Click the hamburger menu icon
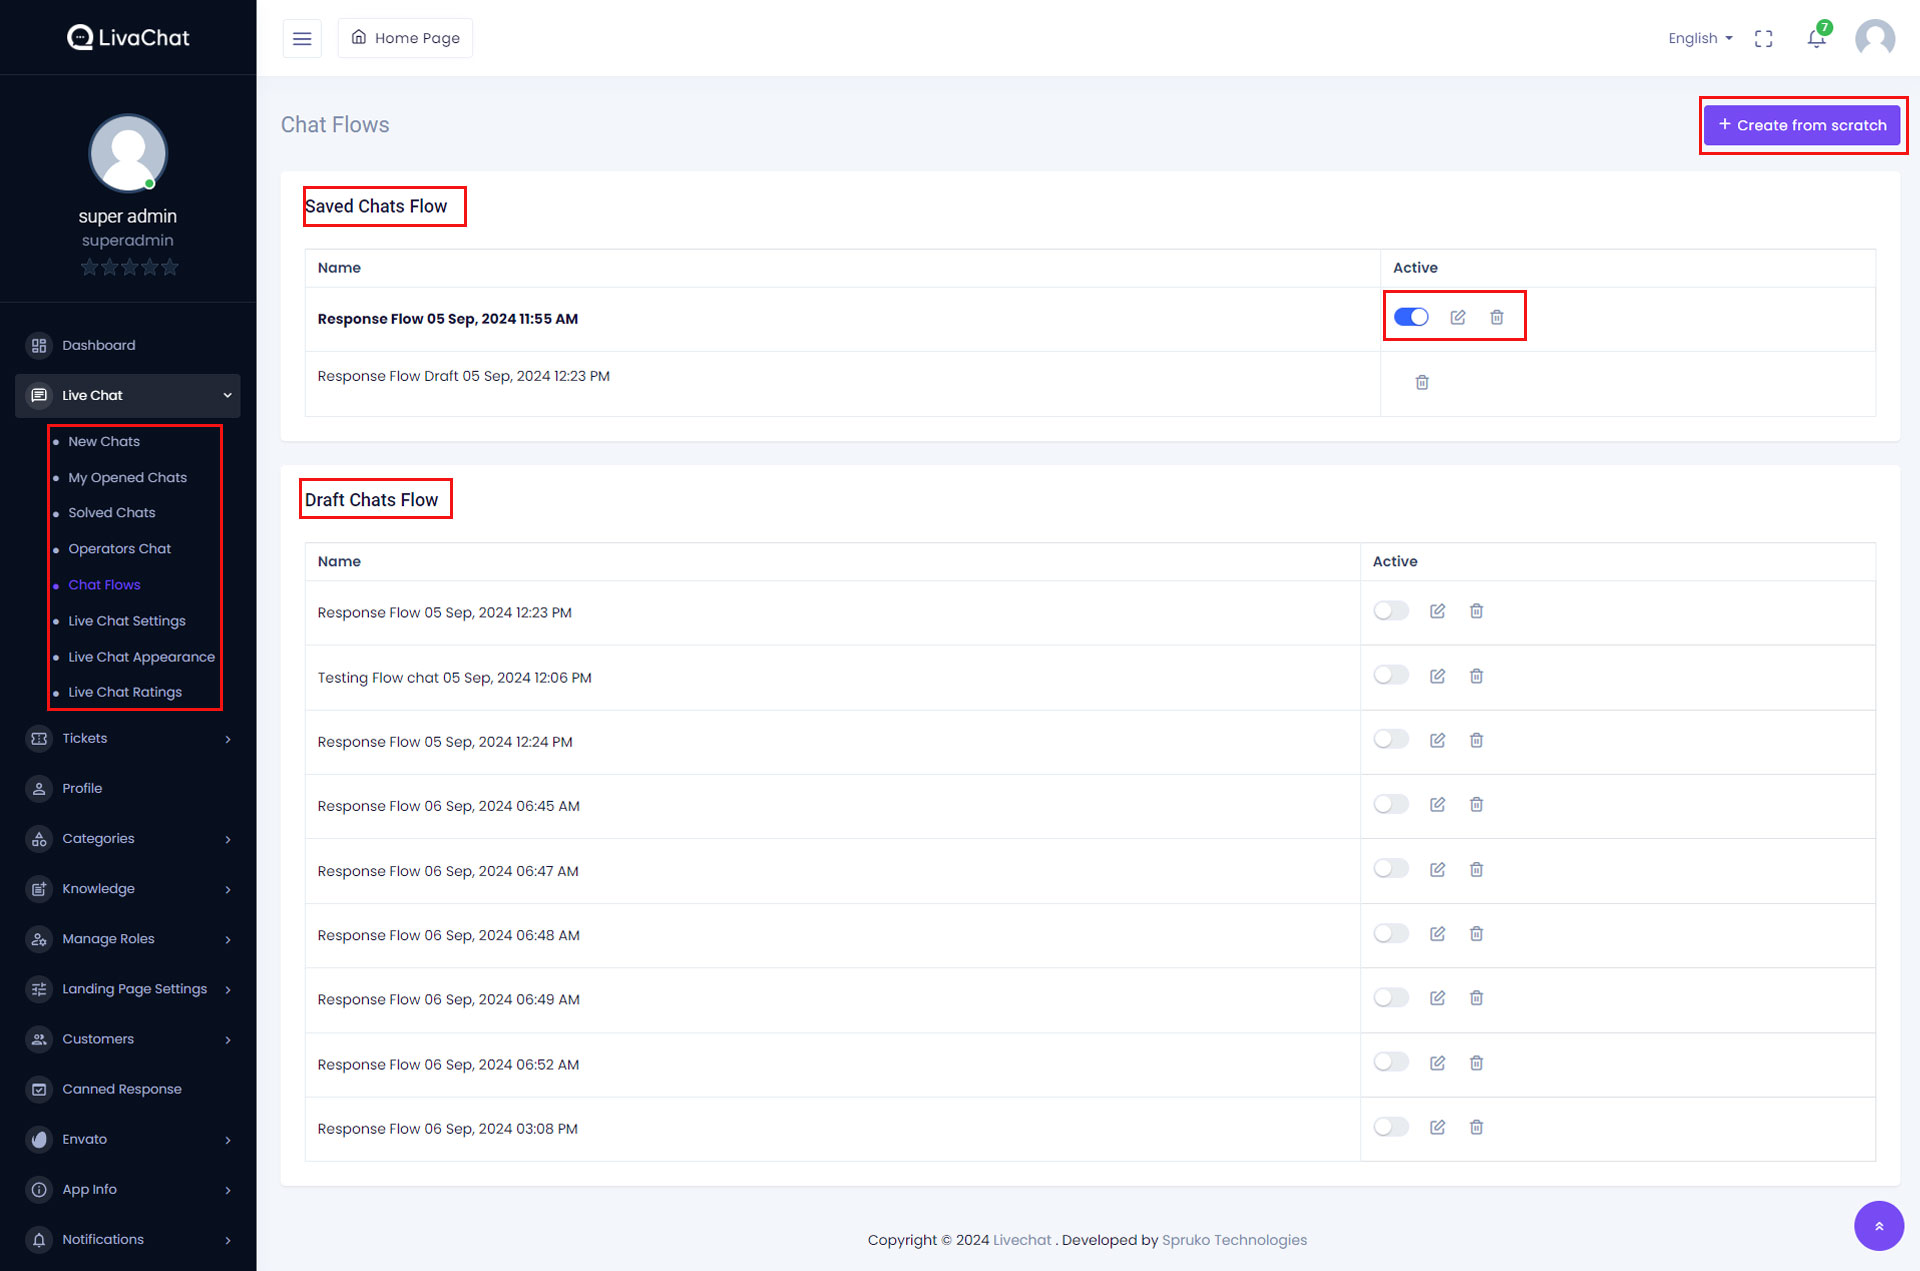This screenshot has width=1920, height=1271. [x=301, y=38]
